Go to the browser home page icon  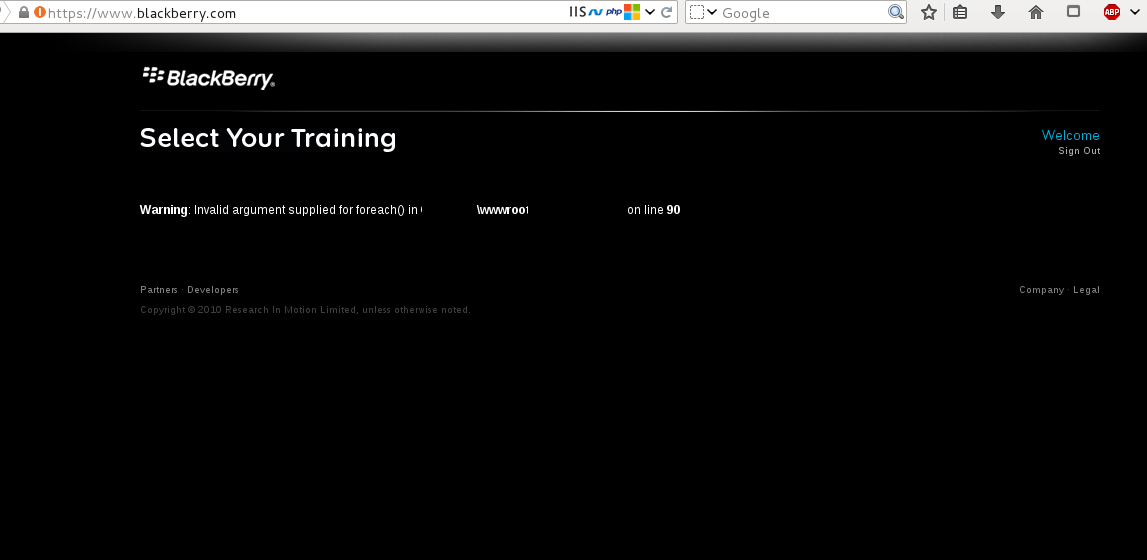pyautogui.click(x=1036, y=12)
